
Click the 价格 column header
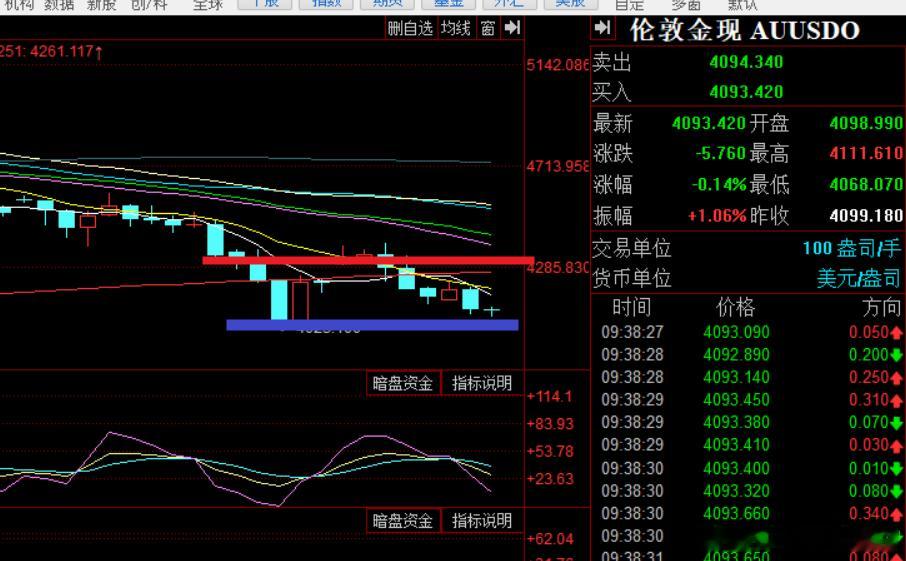tap(736, 307)
